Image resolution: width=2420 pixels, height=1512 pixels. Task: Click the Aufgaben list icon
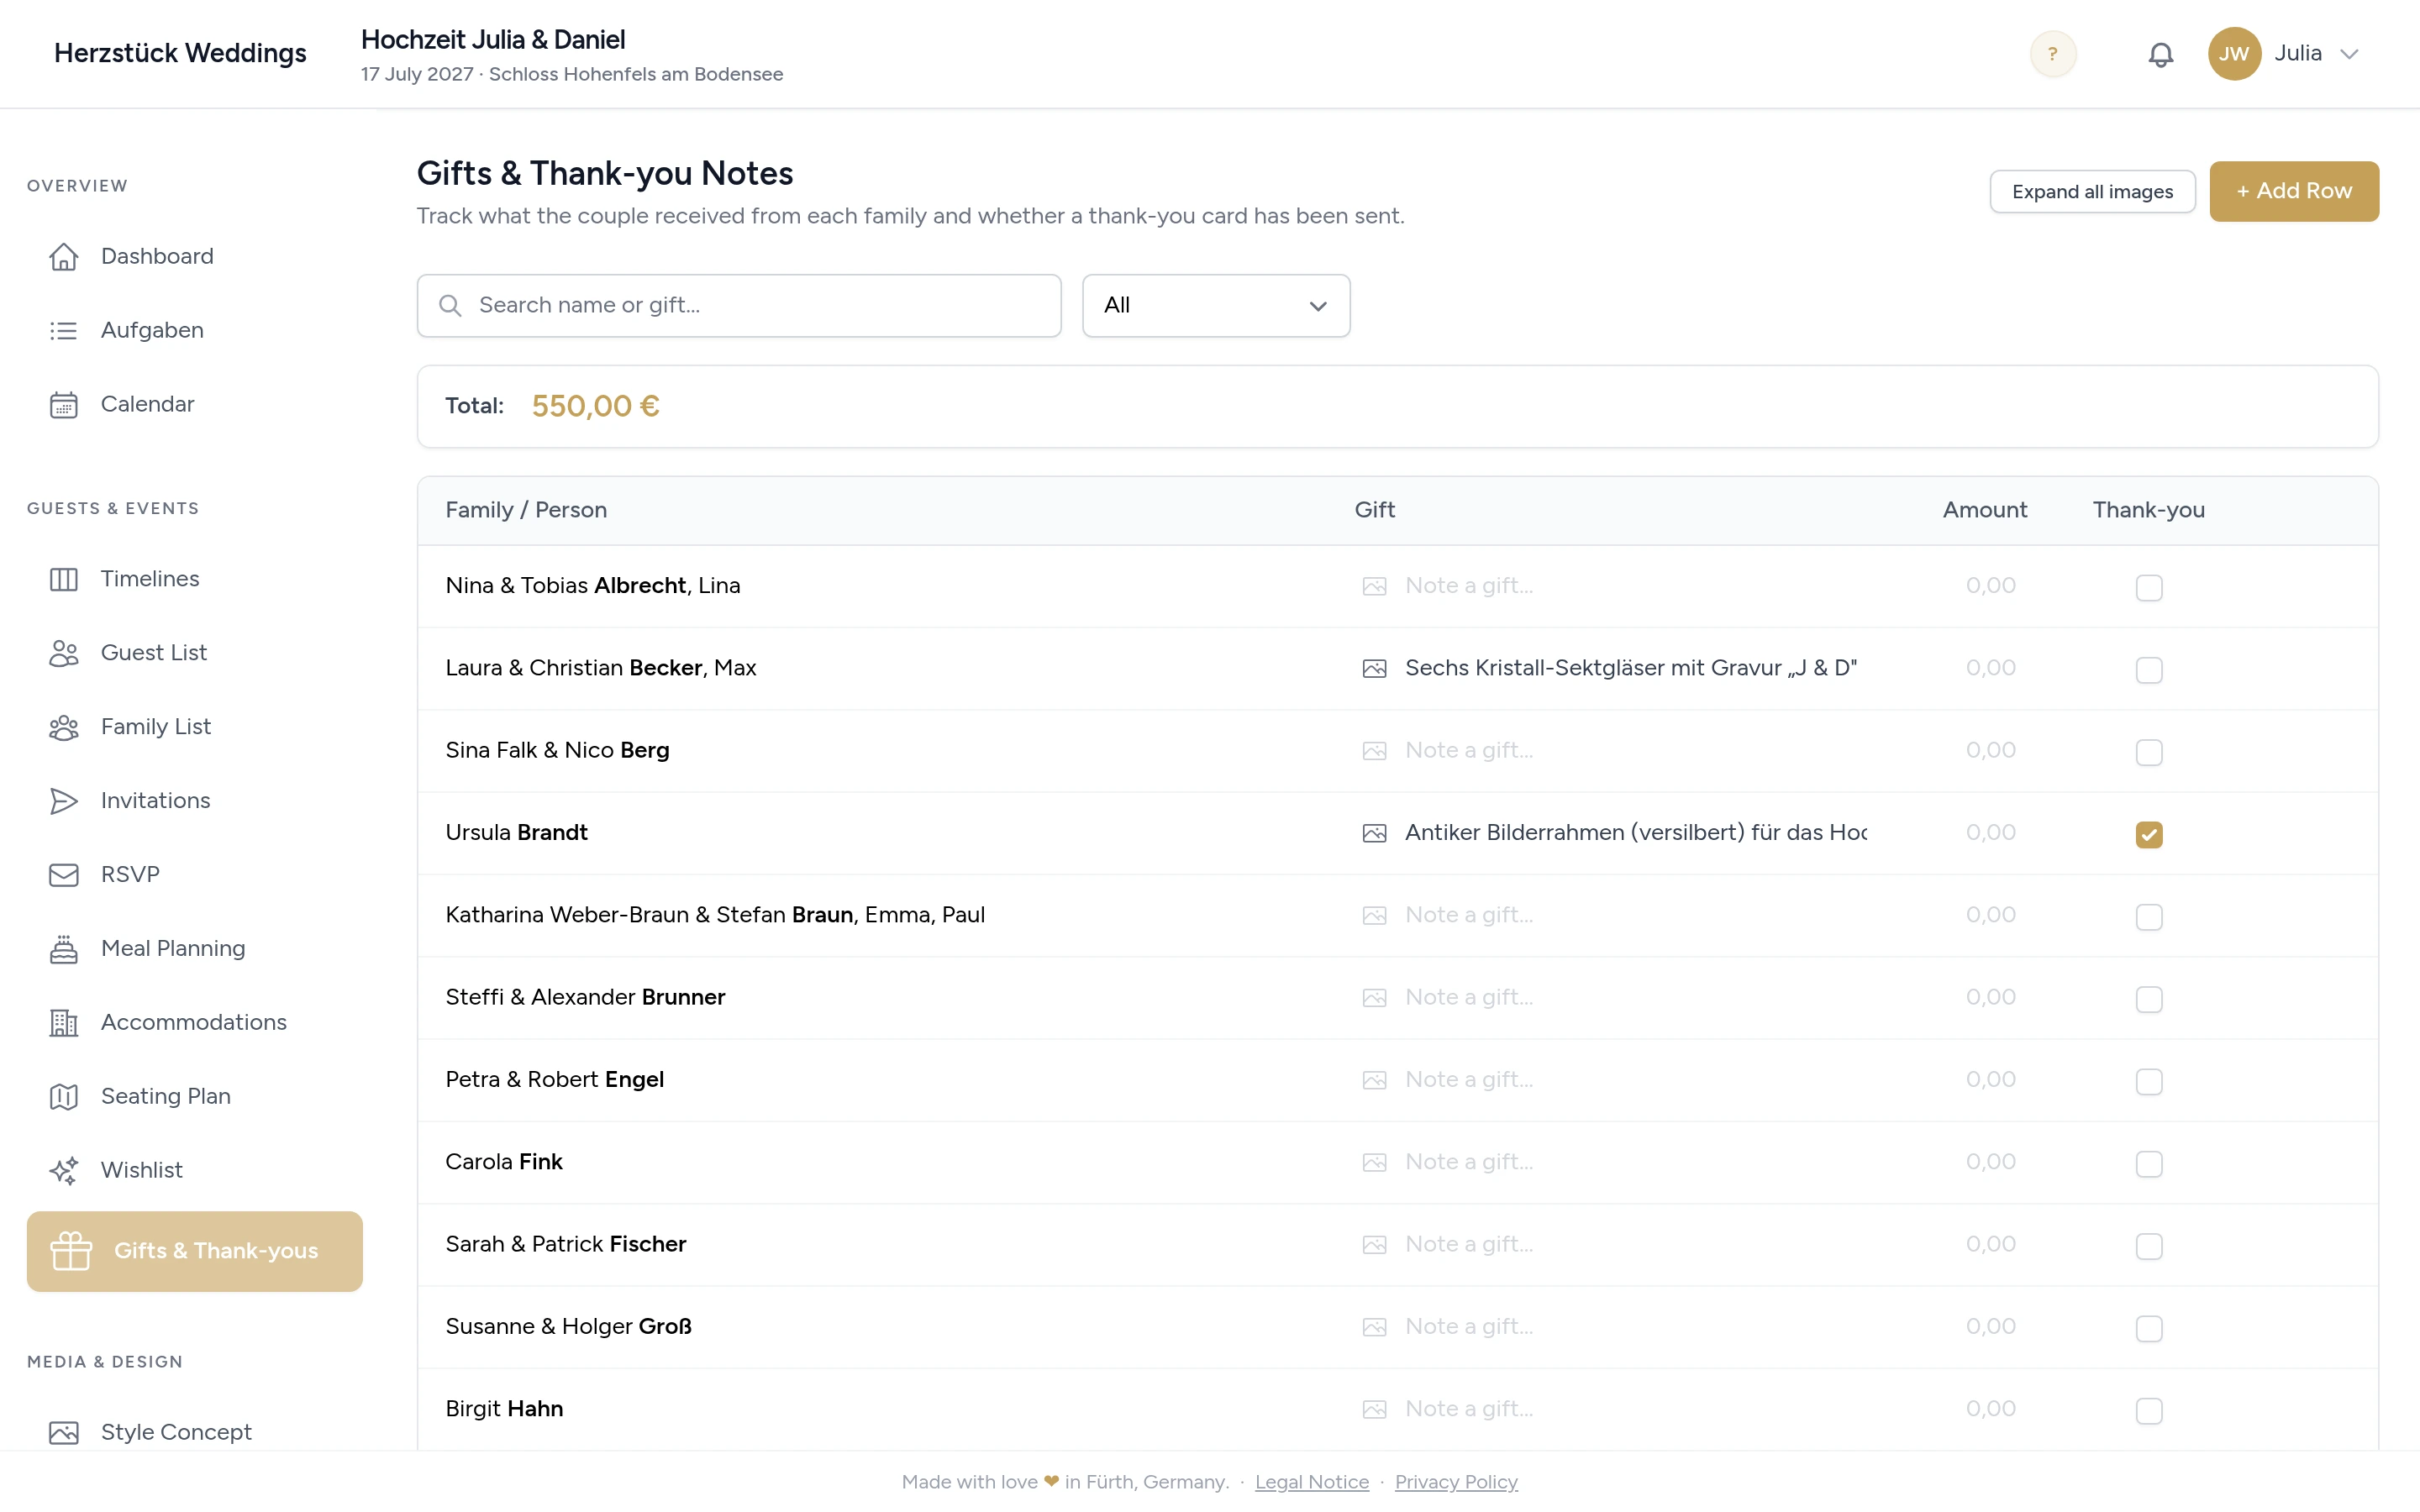click(x=64, y=331)
